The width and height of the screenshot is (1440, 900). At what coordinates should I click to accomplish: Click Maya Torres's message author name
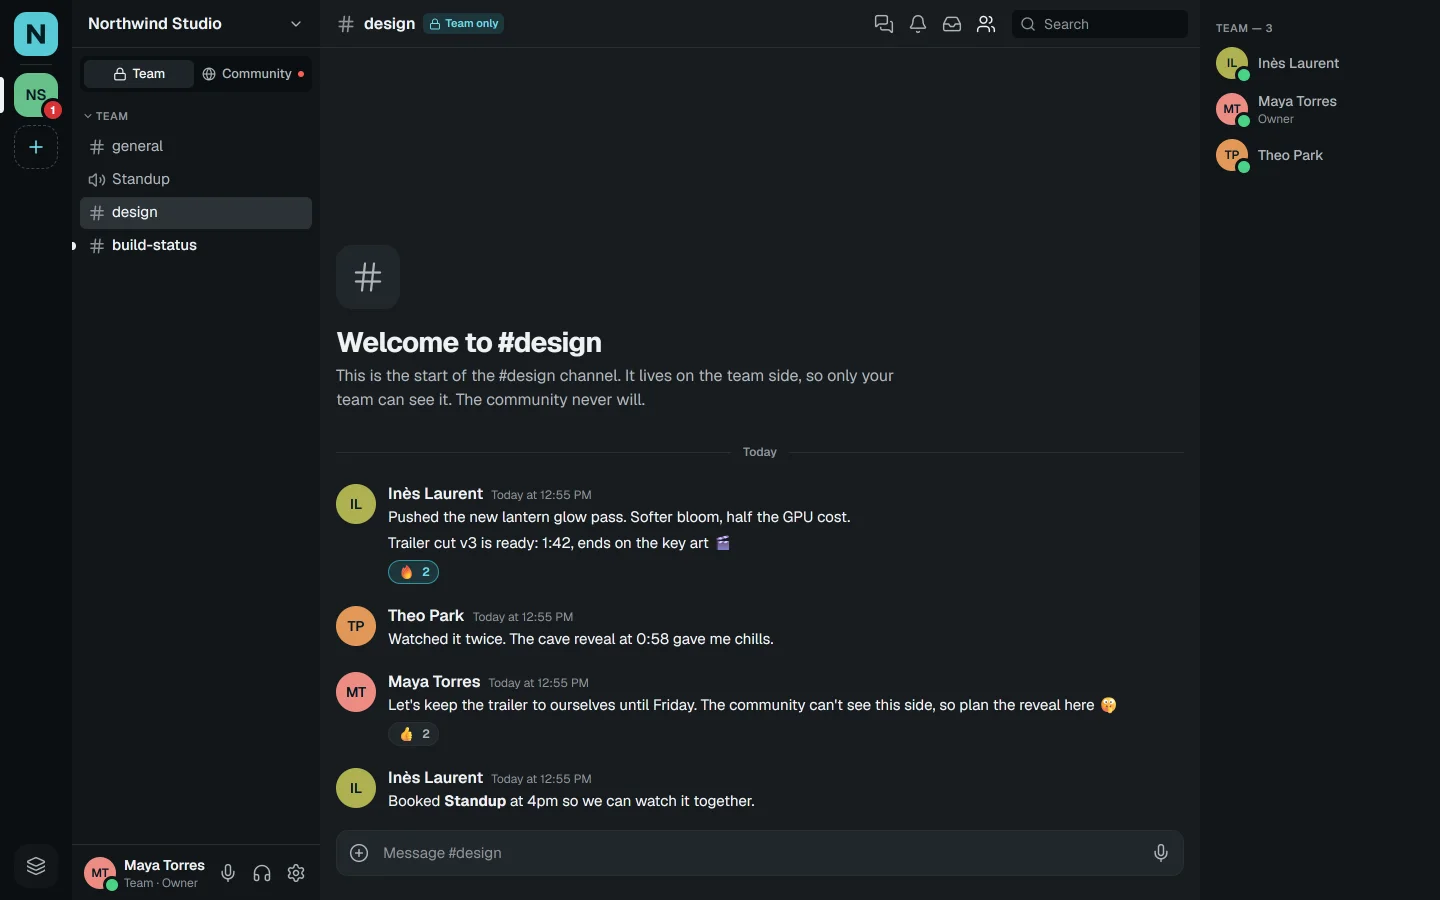[x=434, y=682]
